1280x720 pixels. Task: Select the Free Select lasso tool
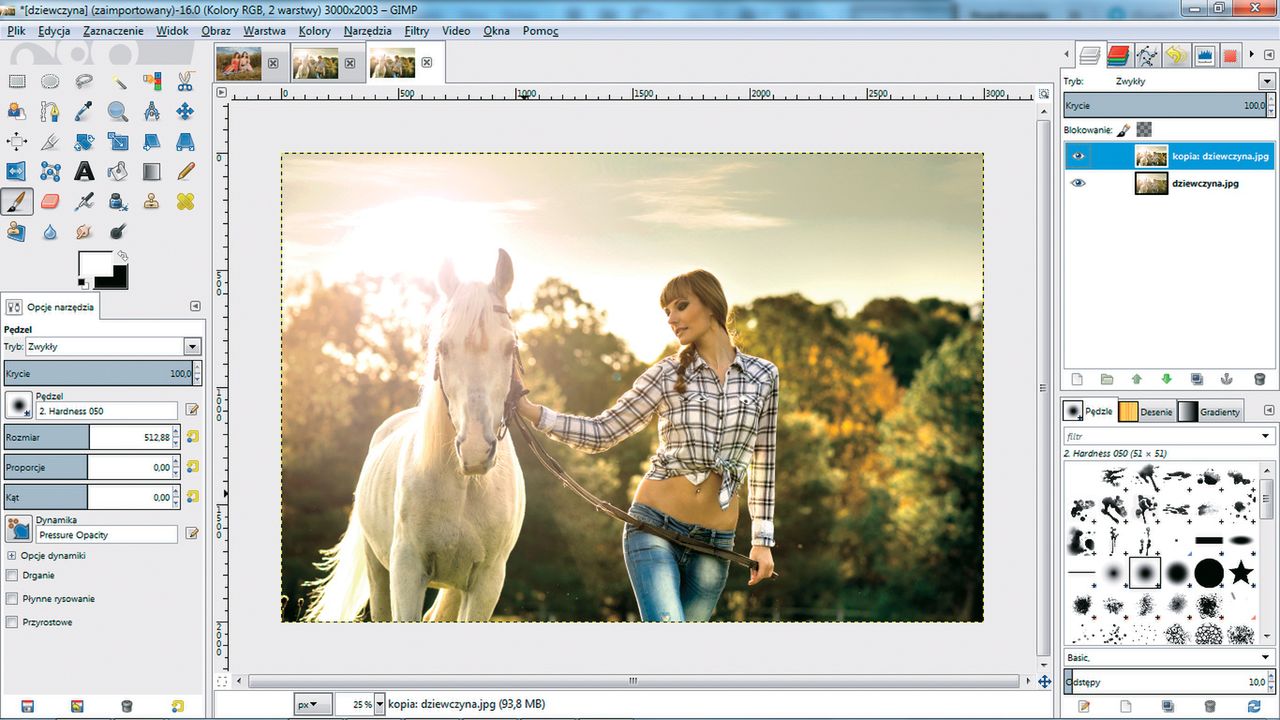[84, 82]
